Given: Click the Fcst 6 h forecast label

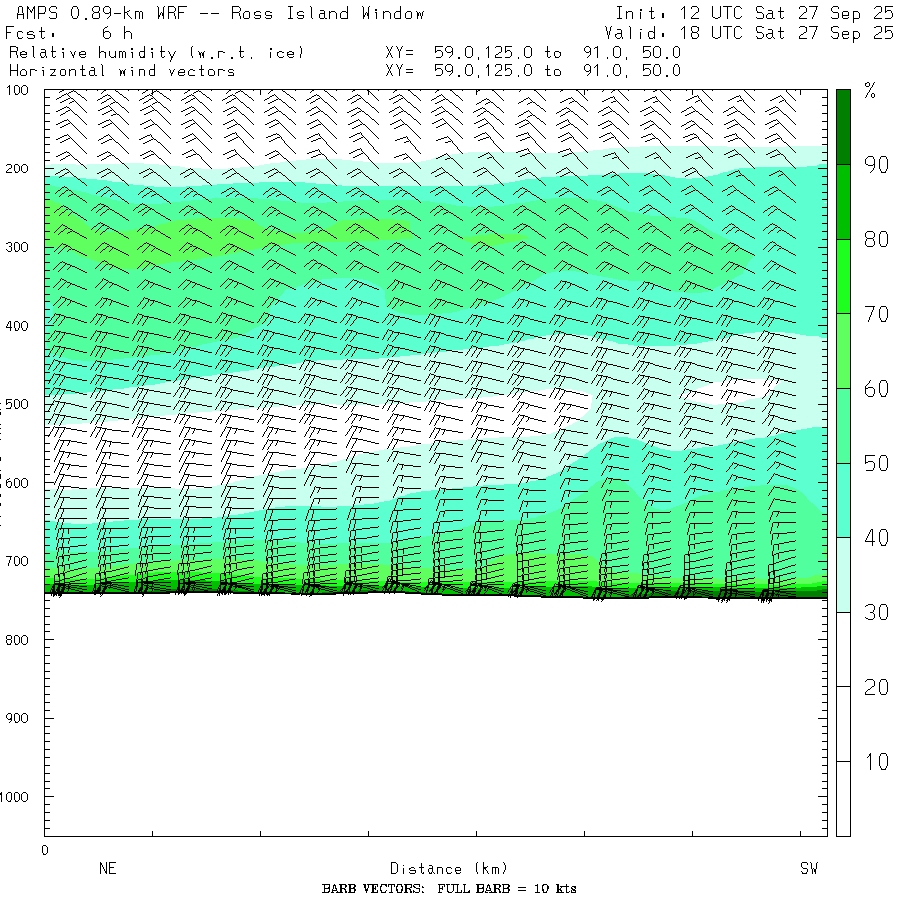Looking at the screenshot, I should click(70, 33).
